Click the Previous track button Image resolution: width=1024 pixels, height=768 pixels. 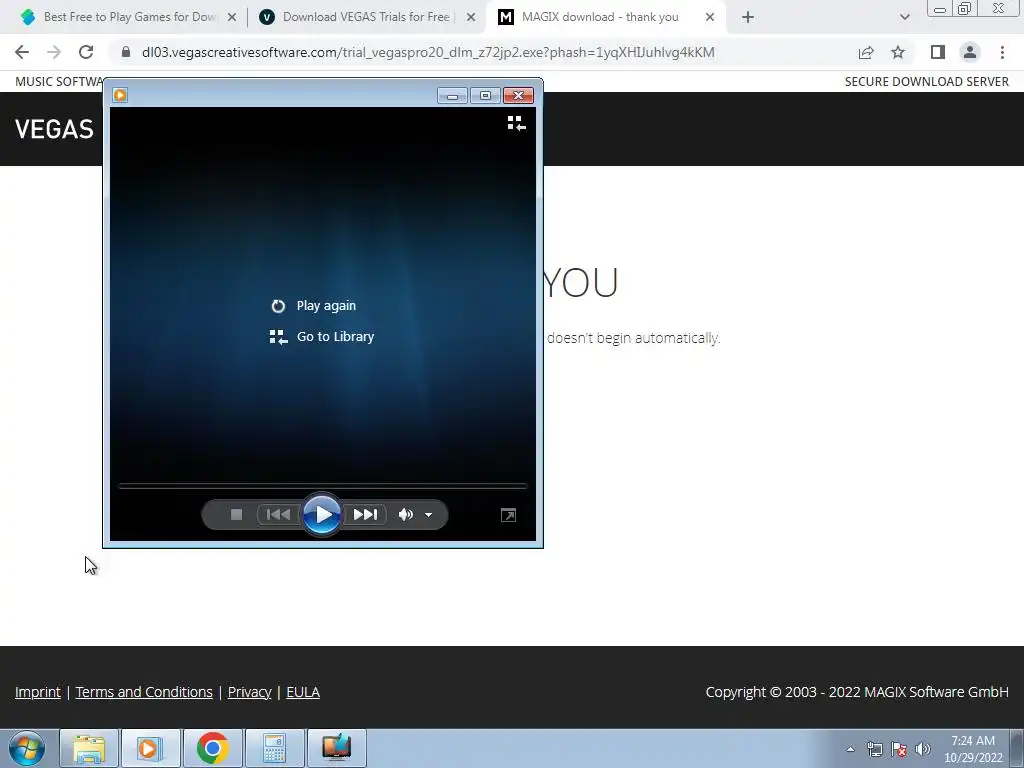(278, 515)
